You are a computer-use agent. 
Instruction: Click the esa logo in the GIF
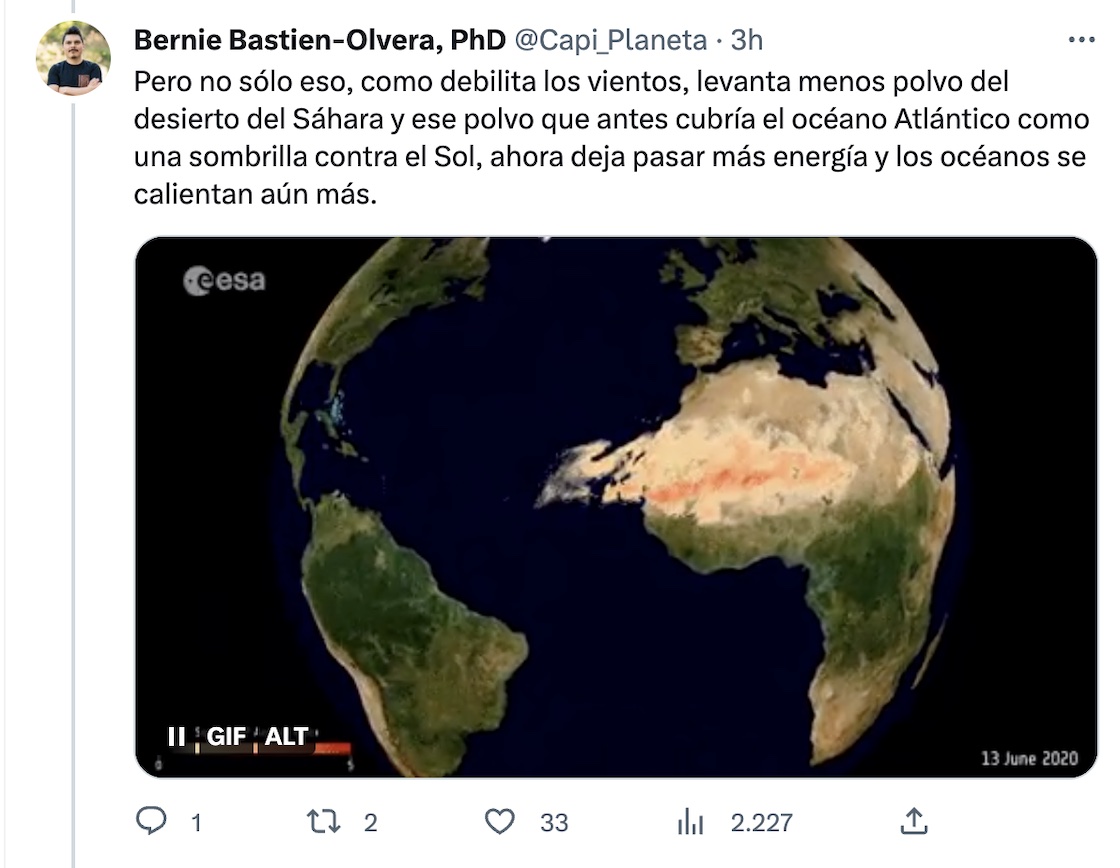(x=224, y=281)
